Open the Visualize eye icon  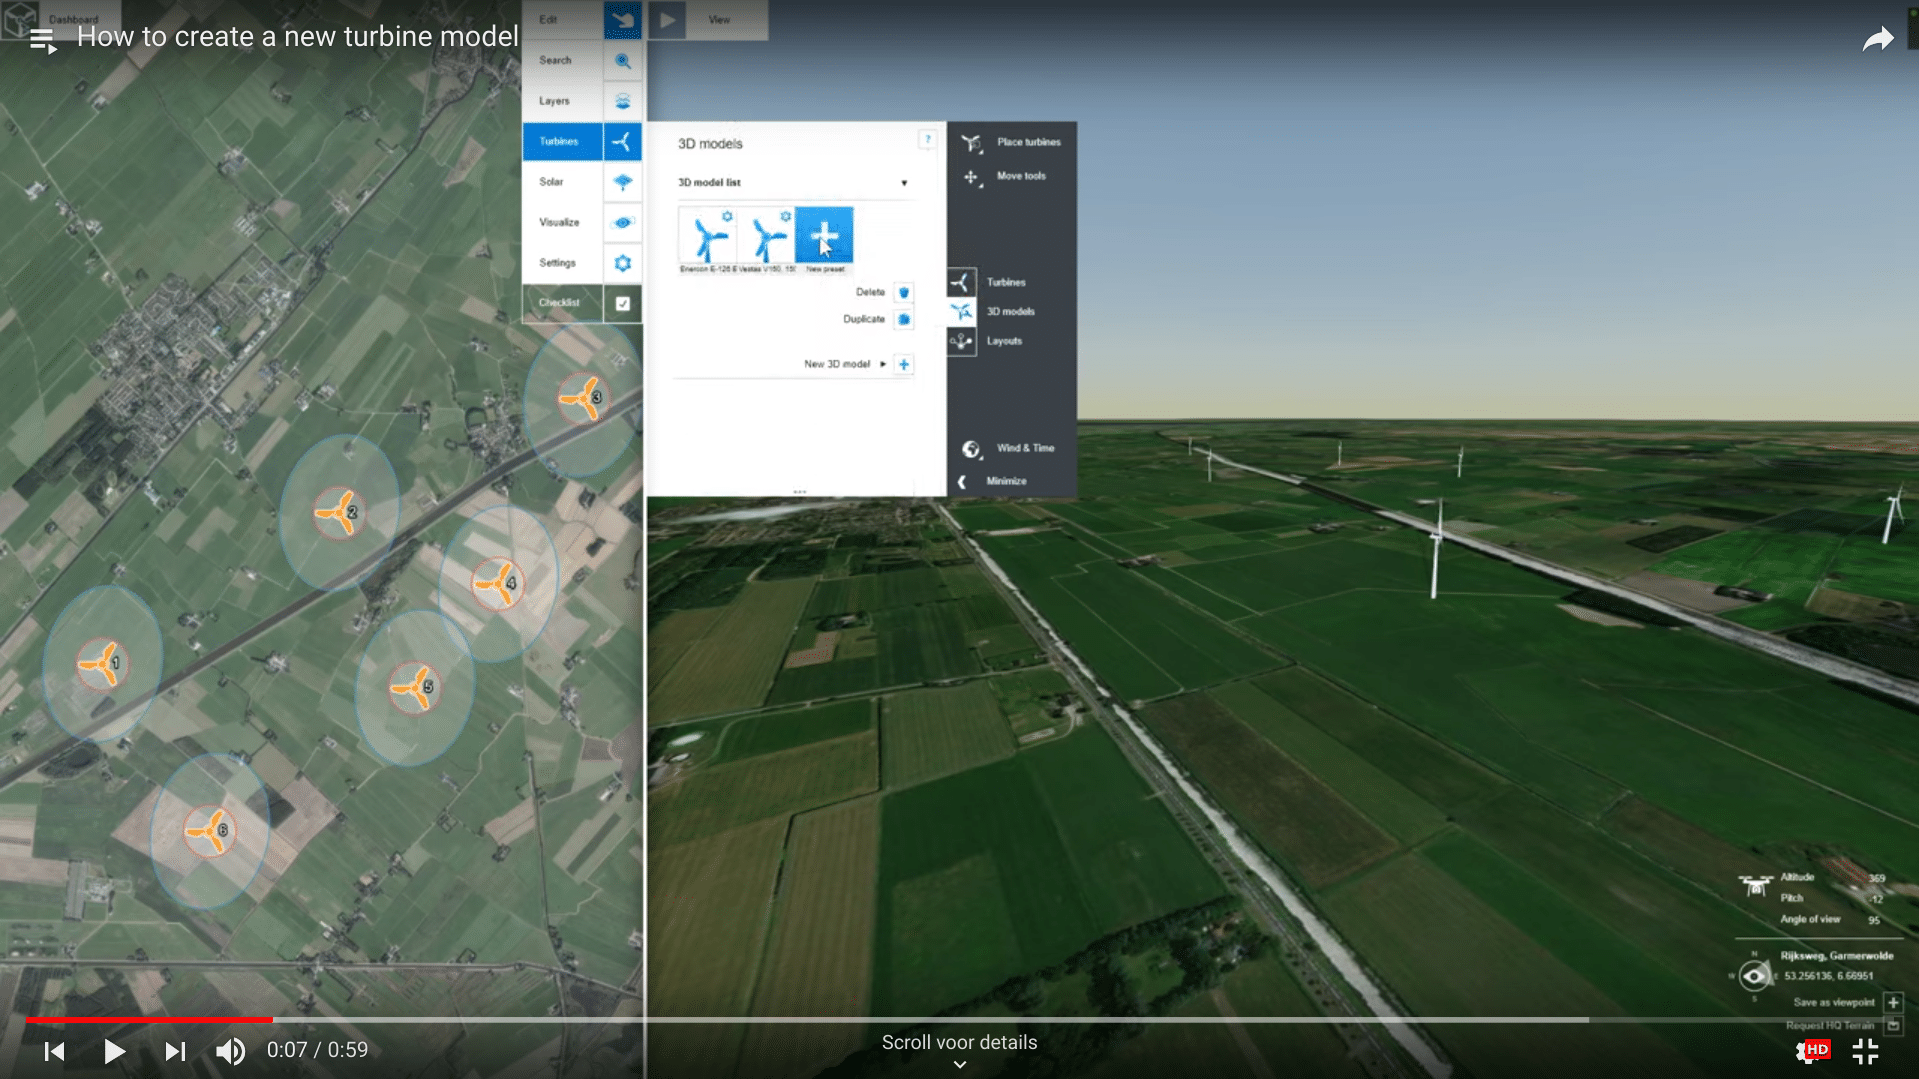622,222
